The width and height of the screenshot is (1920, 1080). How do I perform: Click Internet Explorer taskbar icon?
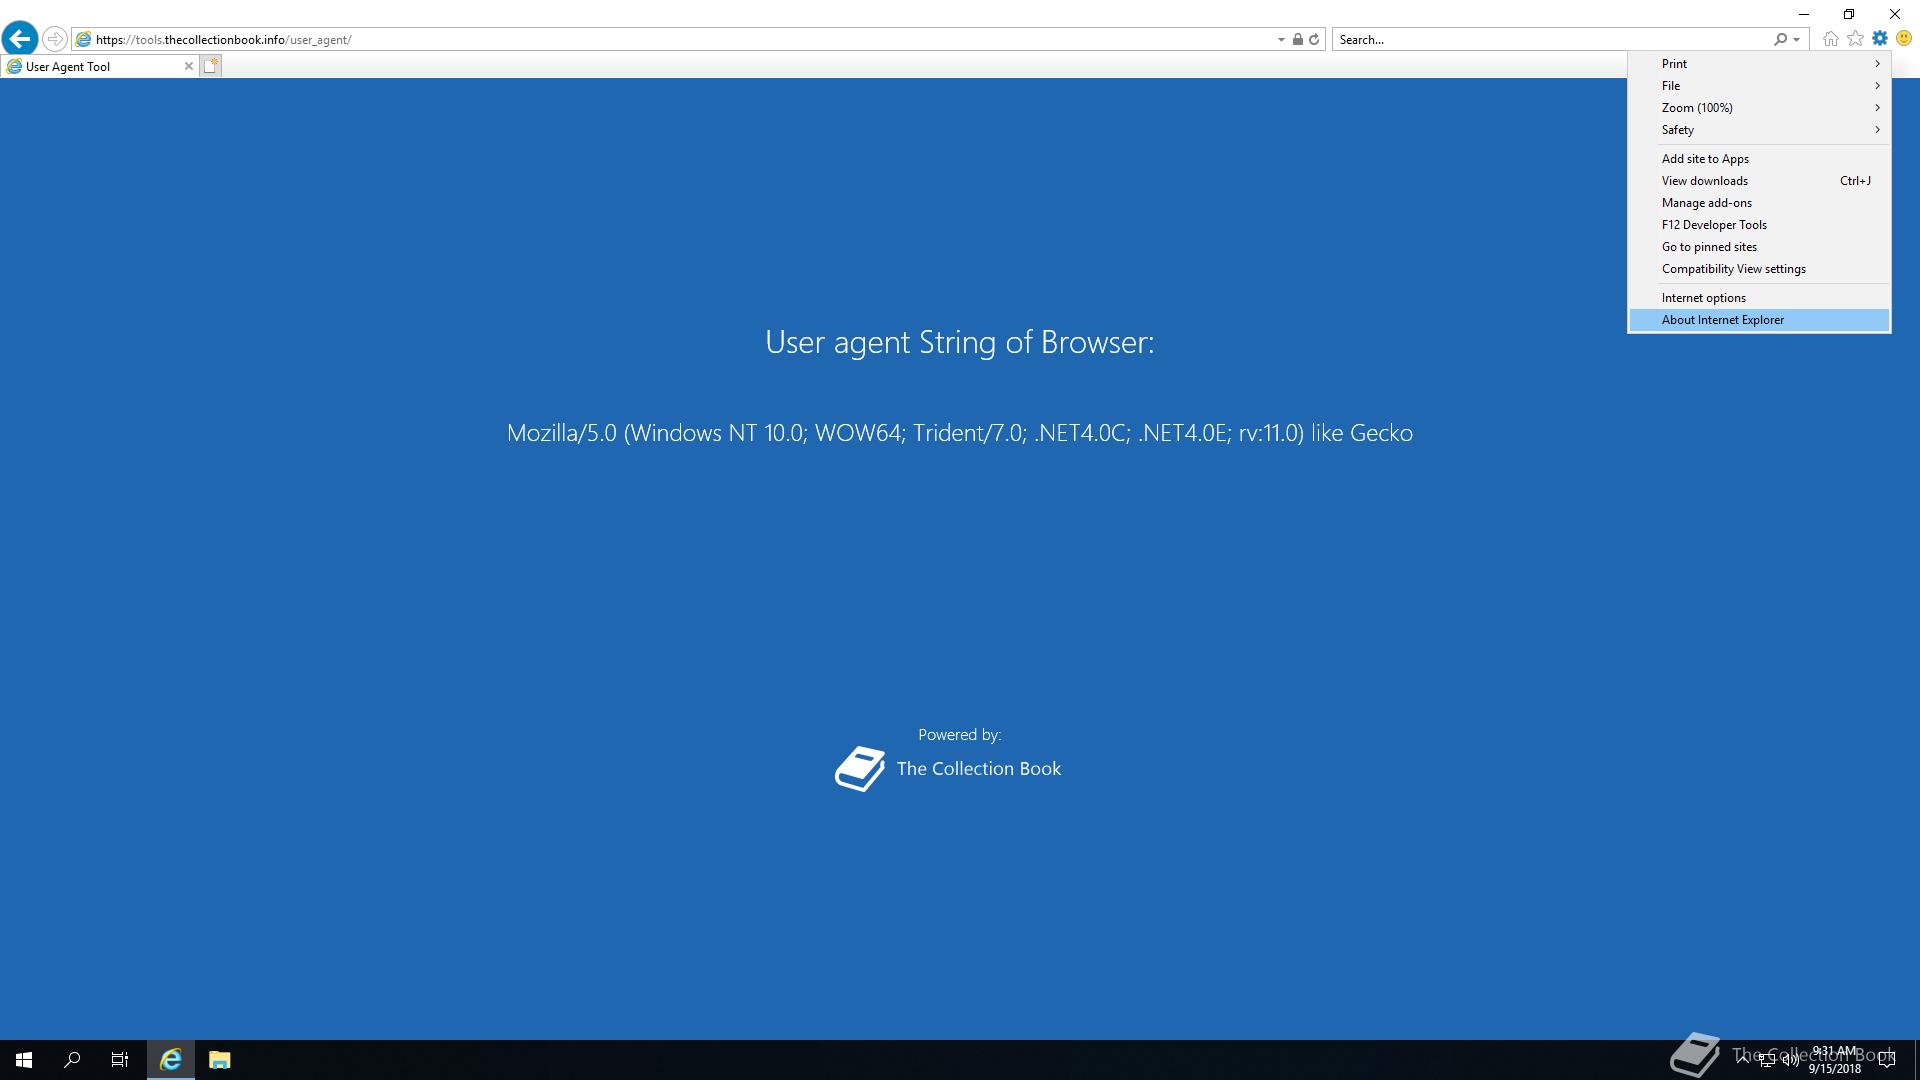pyautogui.click(x=171, y=1060)
